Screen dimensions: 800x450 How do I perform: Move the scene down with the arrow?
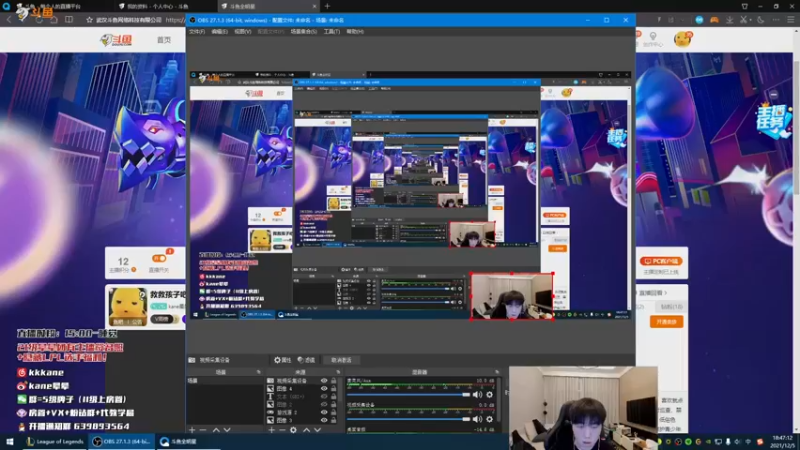(x=227, y=430)
